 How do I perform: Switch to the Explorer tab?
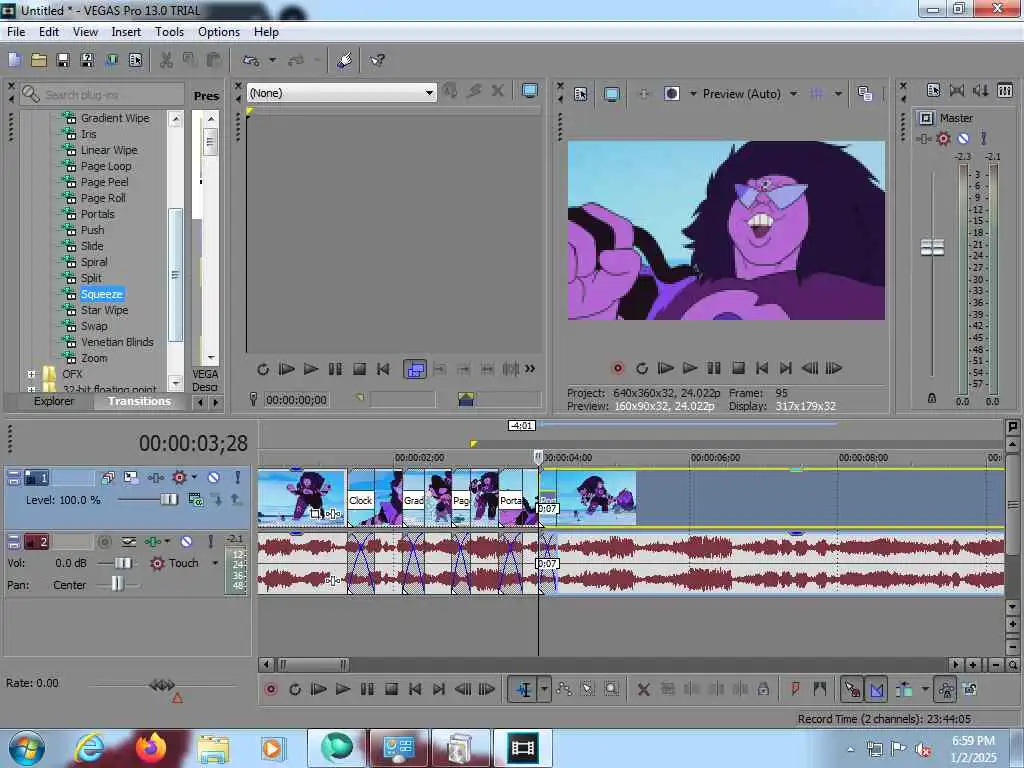pos(54,401)
